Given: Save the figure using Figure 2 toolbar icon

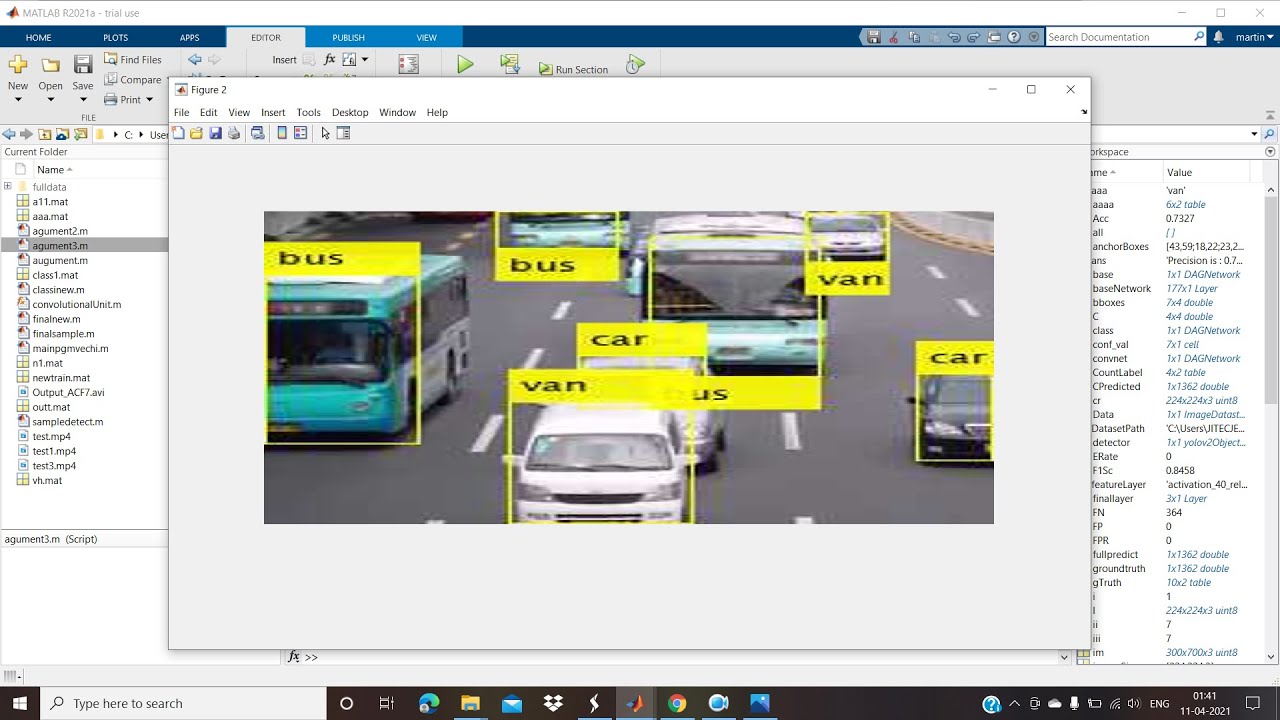Looking at the screenshot, I should tap(215, 133).
